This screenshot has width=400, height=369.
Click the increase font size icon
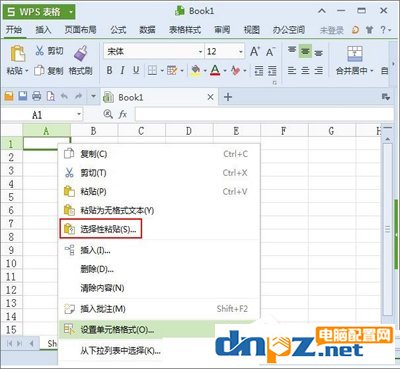[x=255, y=51]
